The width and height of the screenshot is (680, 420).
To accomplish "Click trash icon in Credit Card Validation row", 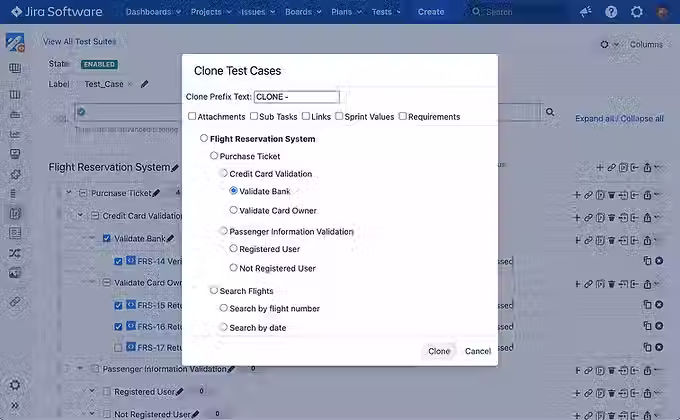I will [x=611, y=218].
